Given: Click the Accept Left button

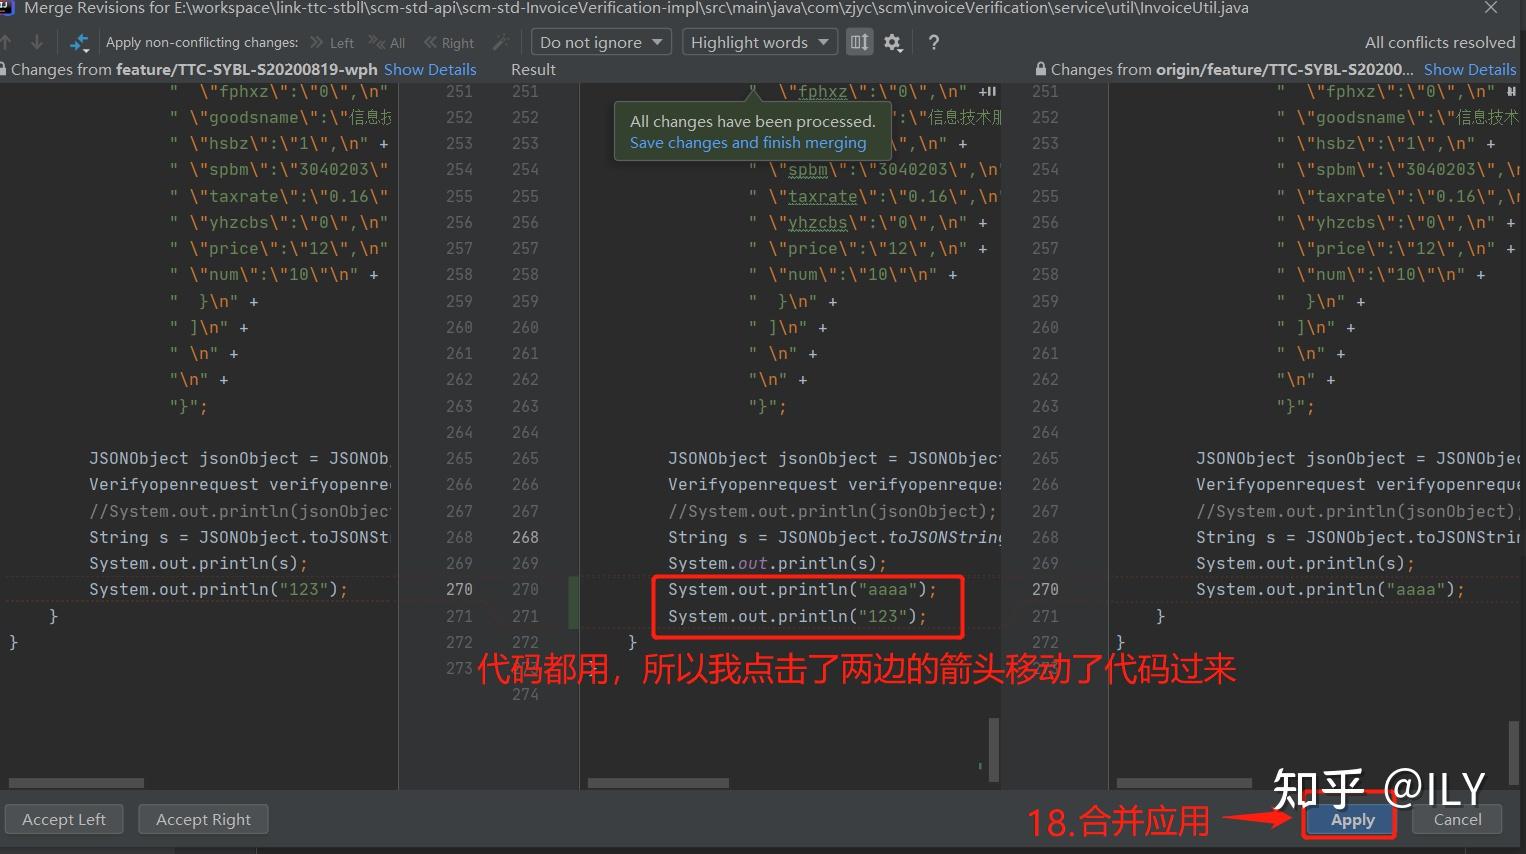Looking at the screenshot, I should 64,819.
